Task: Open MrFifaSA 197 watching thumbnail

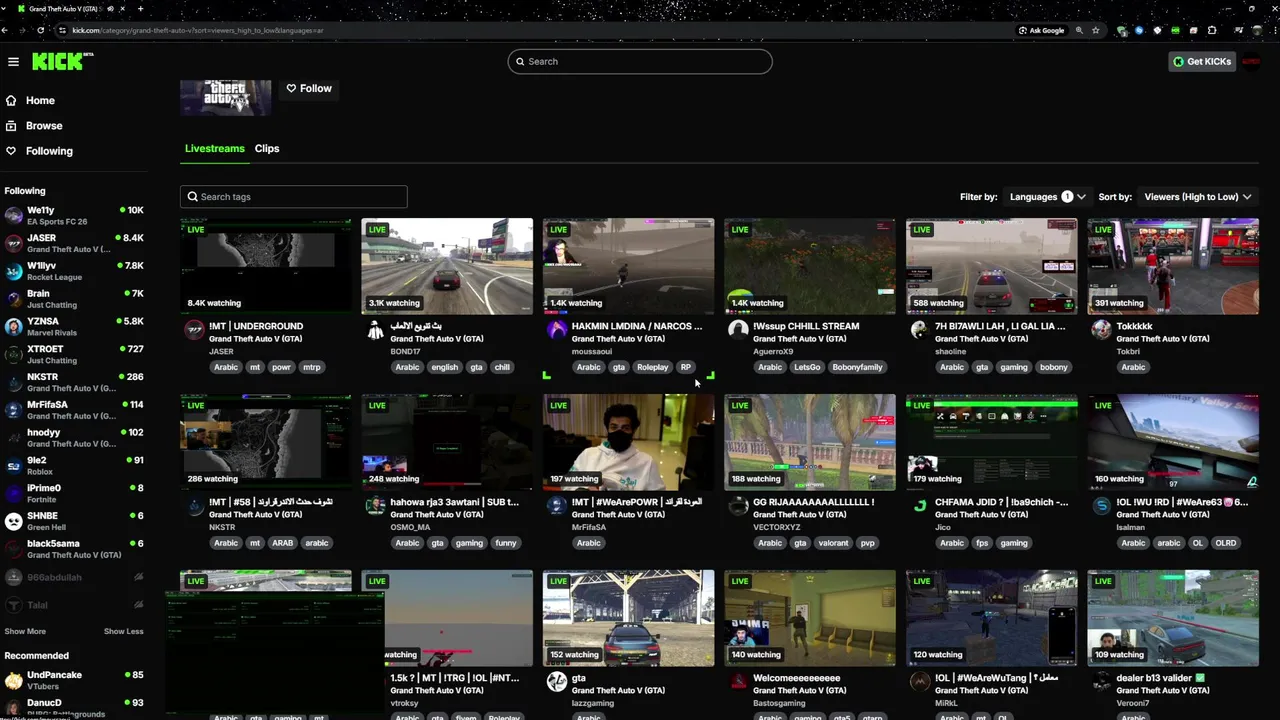Action: pos(629,442)
